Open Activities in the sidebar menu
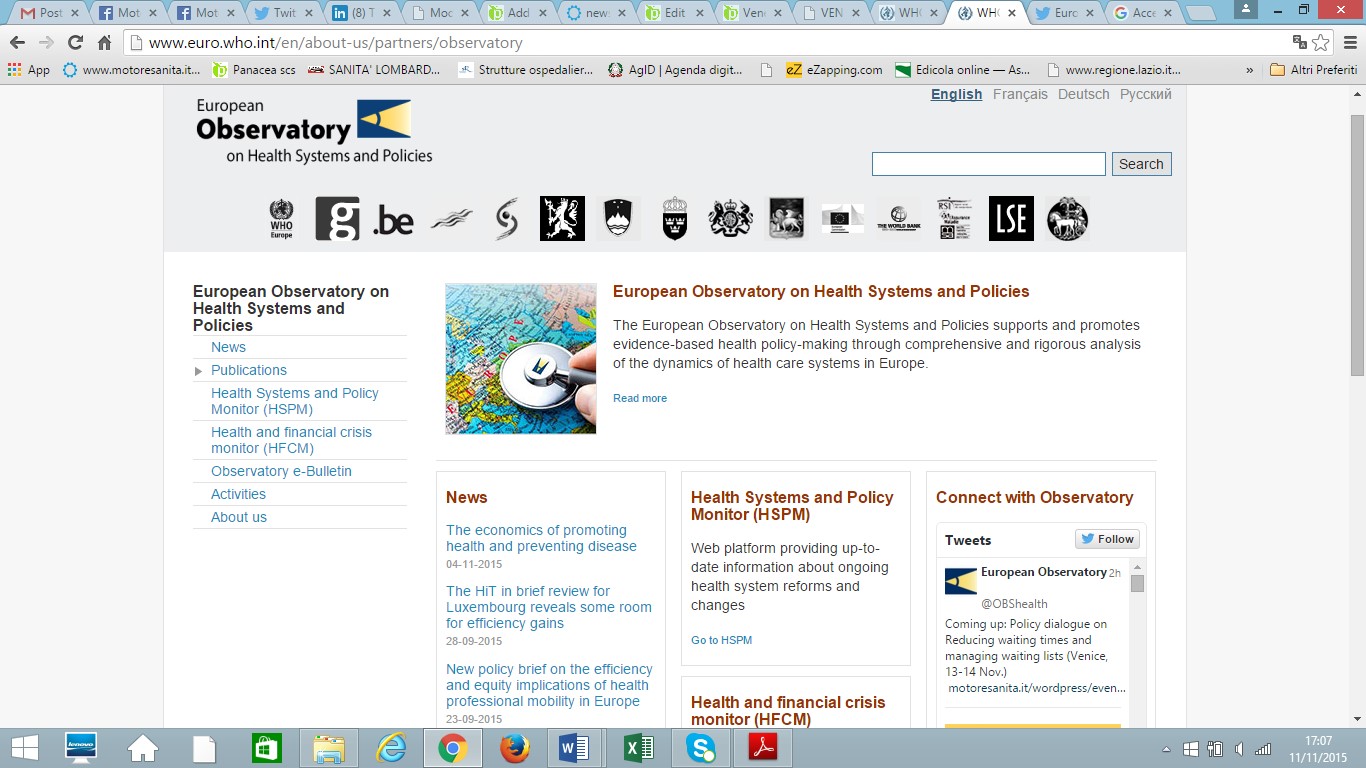This screenshot has width=1366, height=768. [x=238, y=494]
